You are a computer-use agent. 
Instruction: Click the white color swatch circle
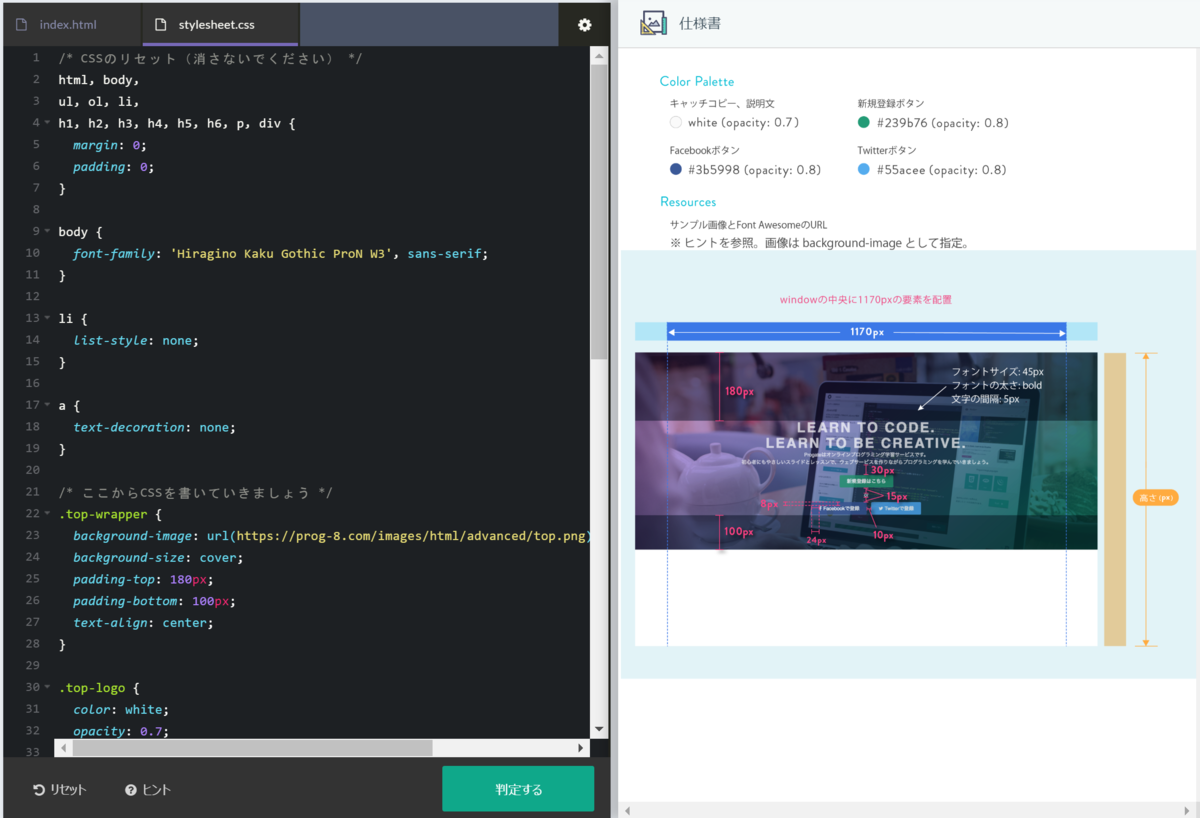pos(676,122)
